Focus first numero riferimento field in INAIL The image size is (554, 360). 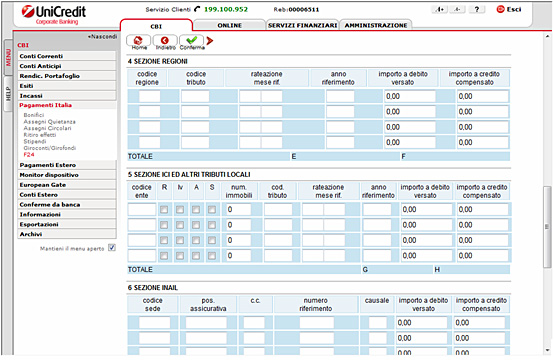[317, 323]
